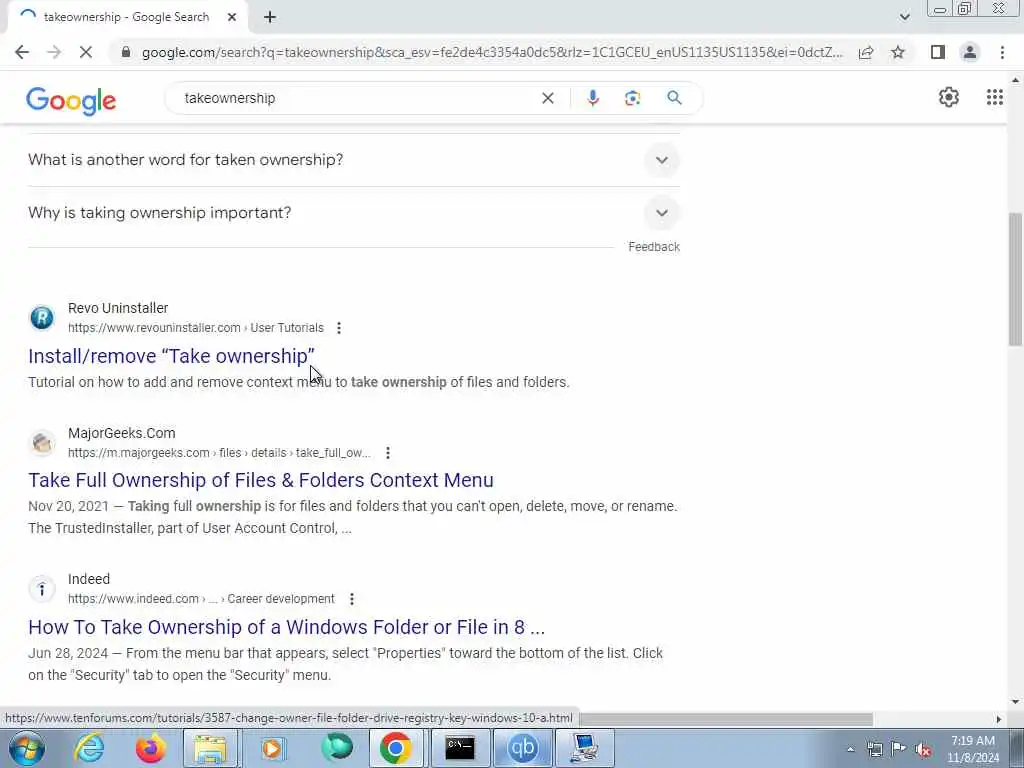Click the Revo Uninstaller site name text
The width and height of the screenshot is (1024, 768).
point(118,308)
